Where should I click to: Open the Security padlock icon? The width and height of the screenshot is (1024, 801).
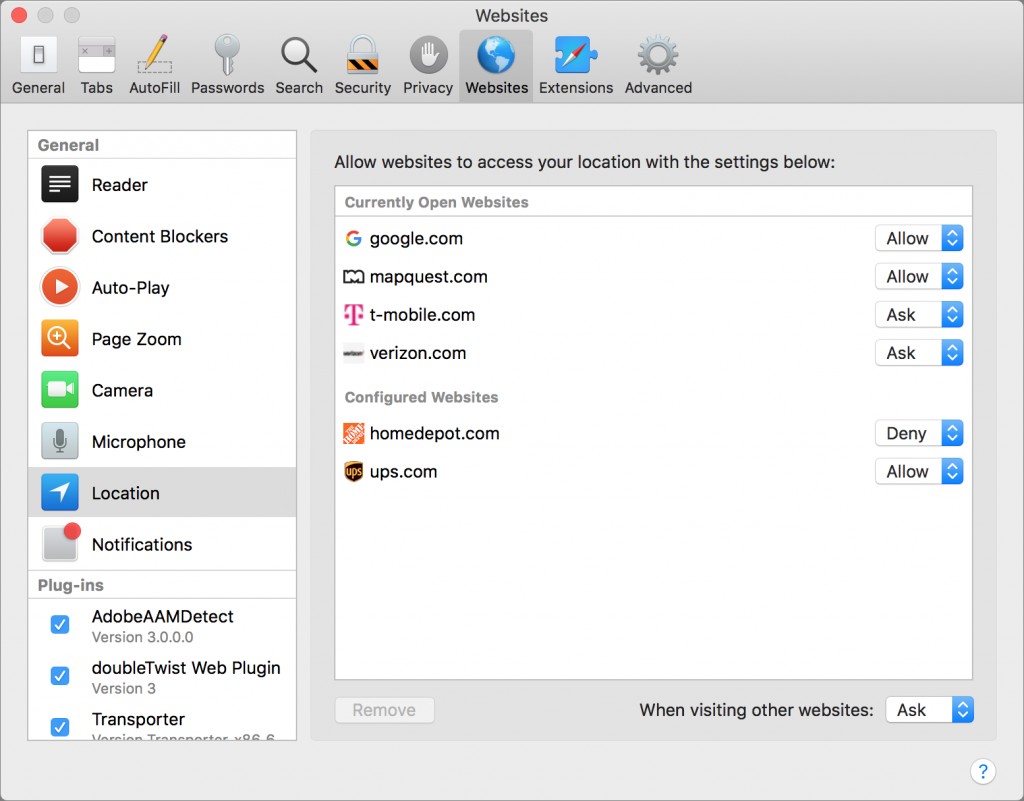tap(362, 54)
